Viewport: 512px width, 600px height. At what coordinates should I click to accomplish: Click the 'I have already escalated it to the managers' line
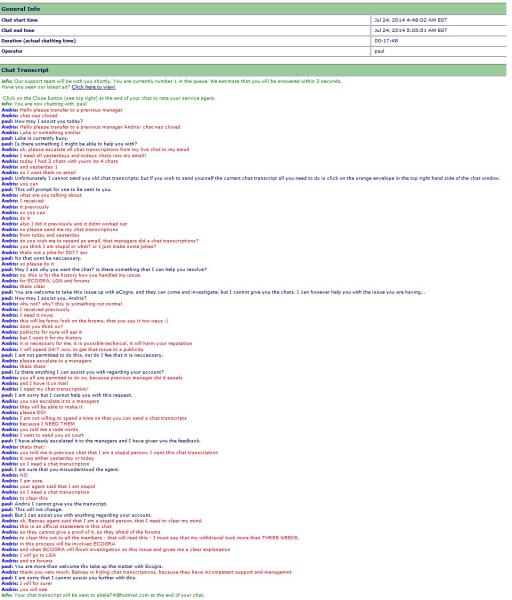point(101,441)
